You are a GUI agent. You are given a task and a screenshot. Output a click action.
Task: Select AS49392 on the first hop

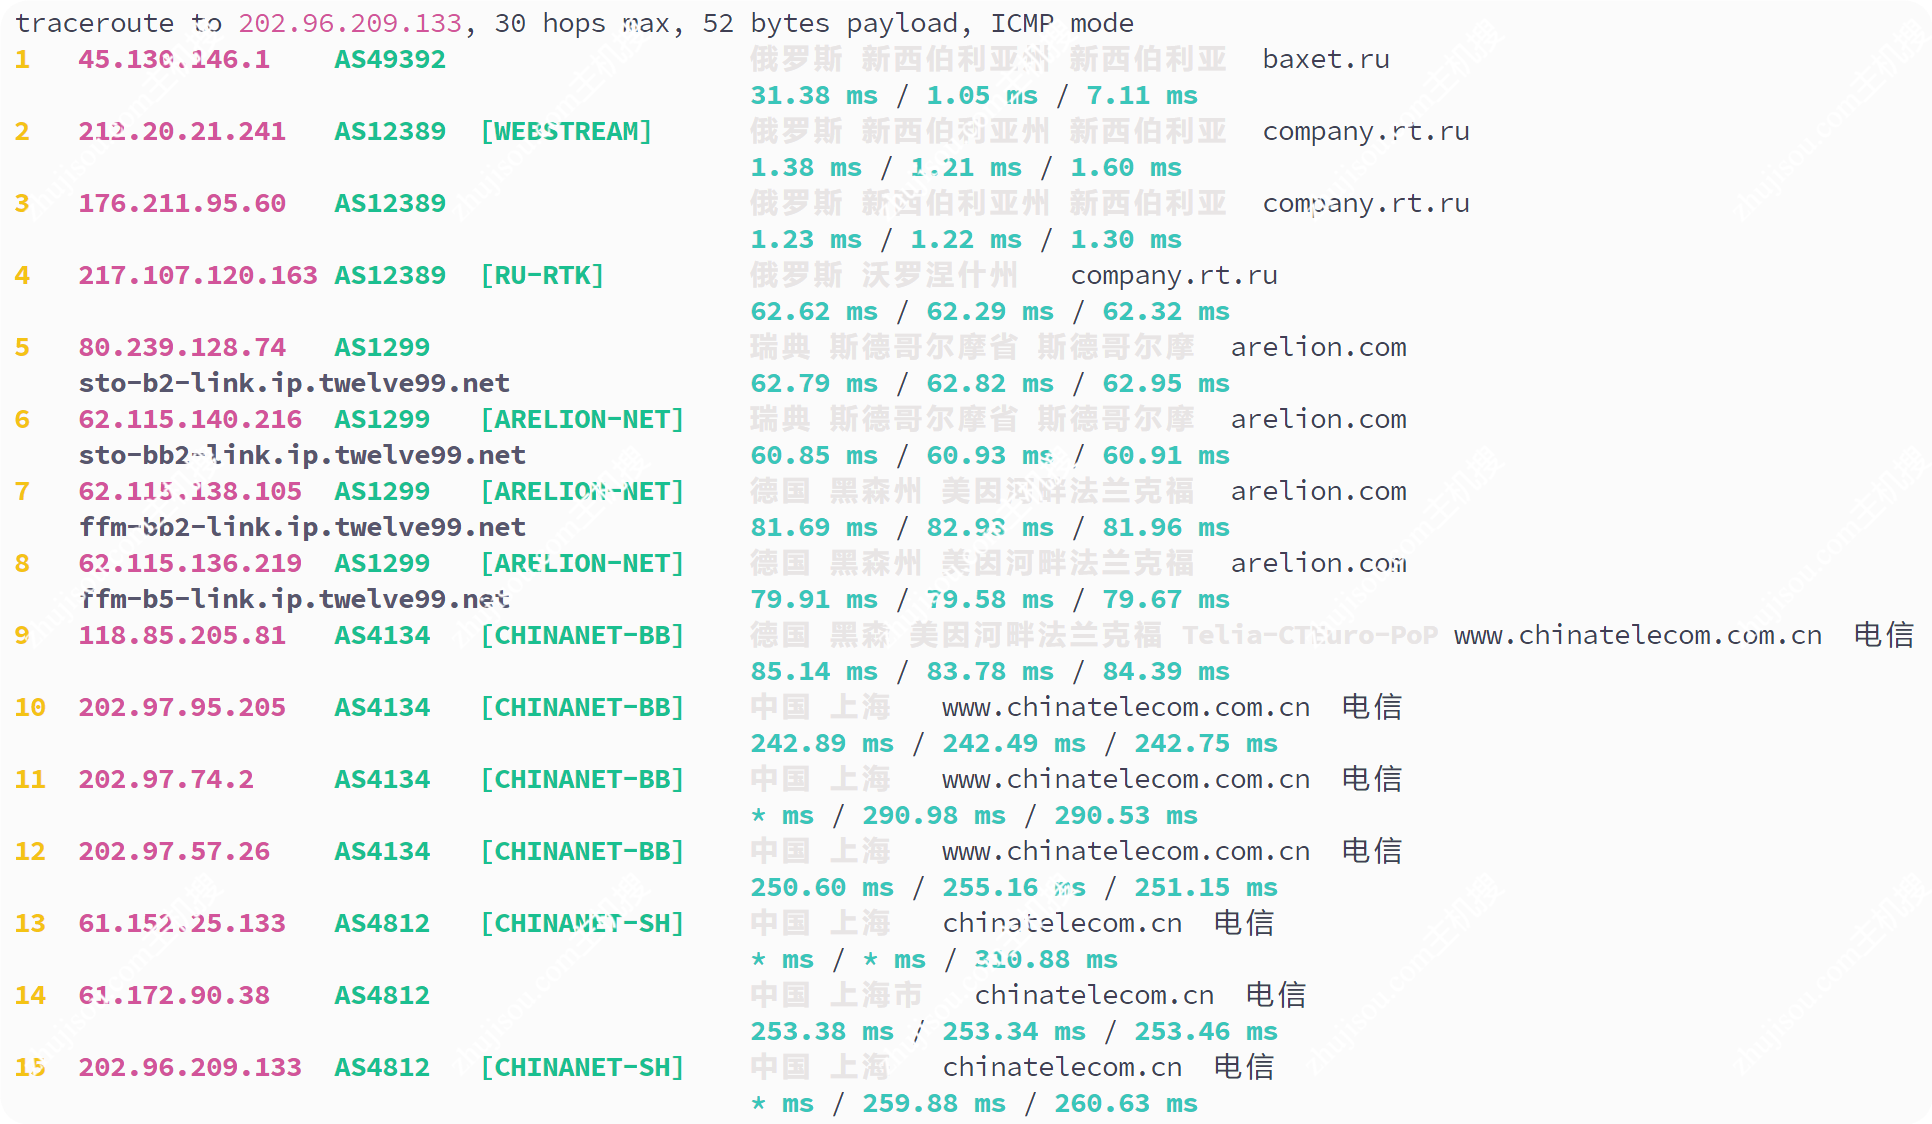pyautogui.click(x=389, y=59)
